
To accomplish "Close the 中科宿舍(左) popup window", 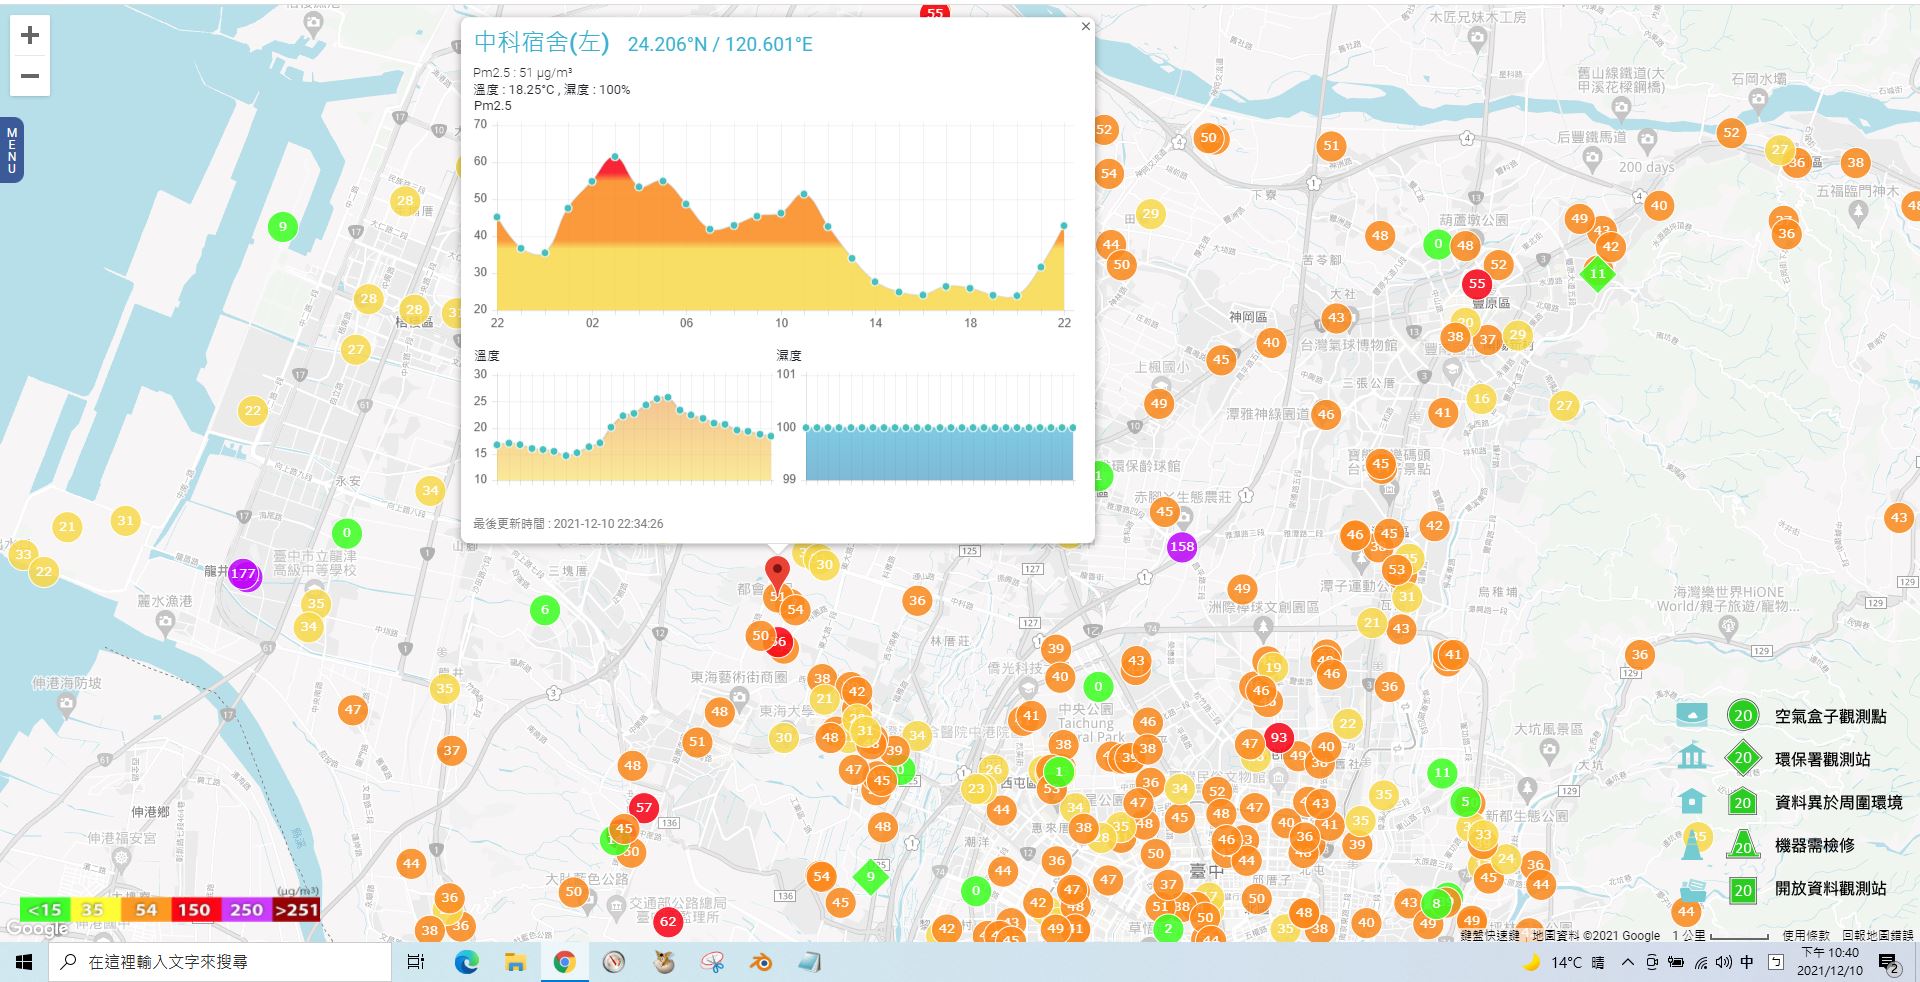I will pyautogui.click(x=1085, y=27).
